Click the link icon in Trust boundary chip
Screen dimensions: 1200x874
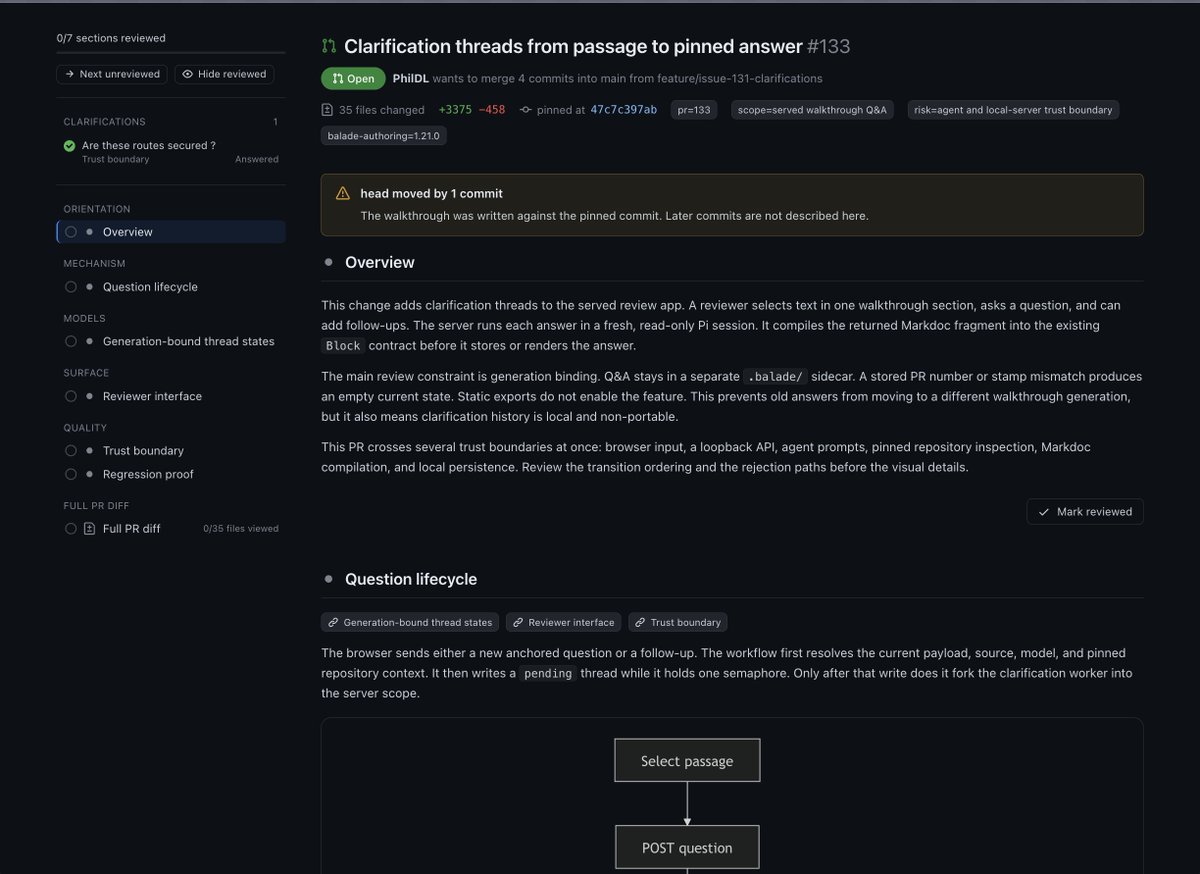click(639, 622)
